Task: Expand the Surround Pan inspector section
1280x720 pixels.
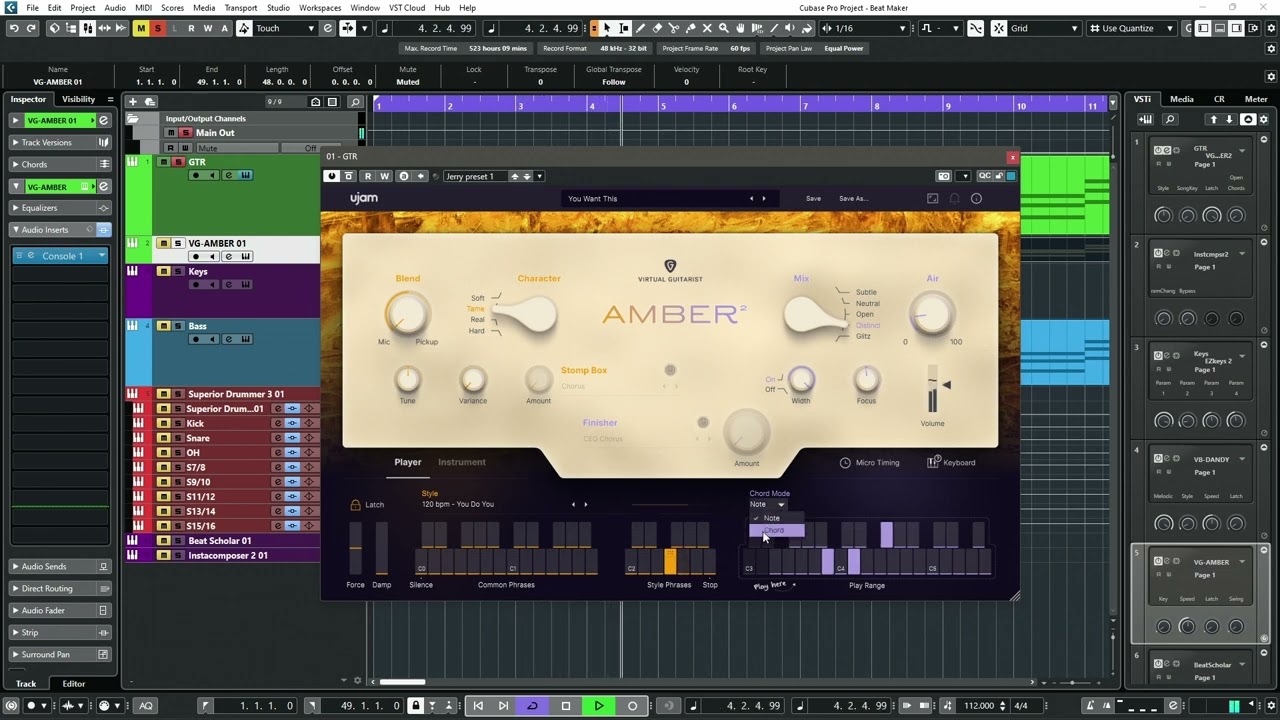Action: coord(61,655)
